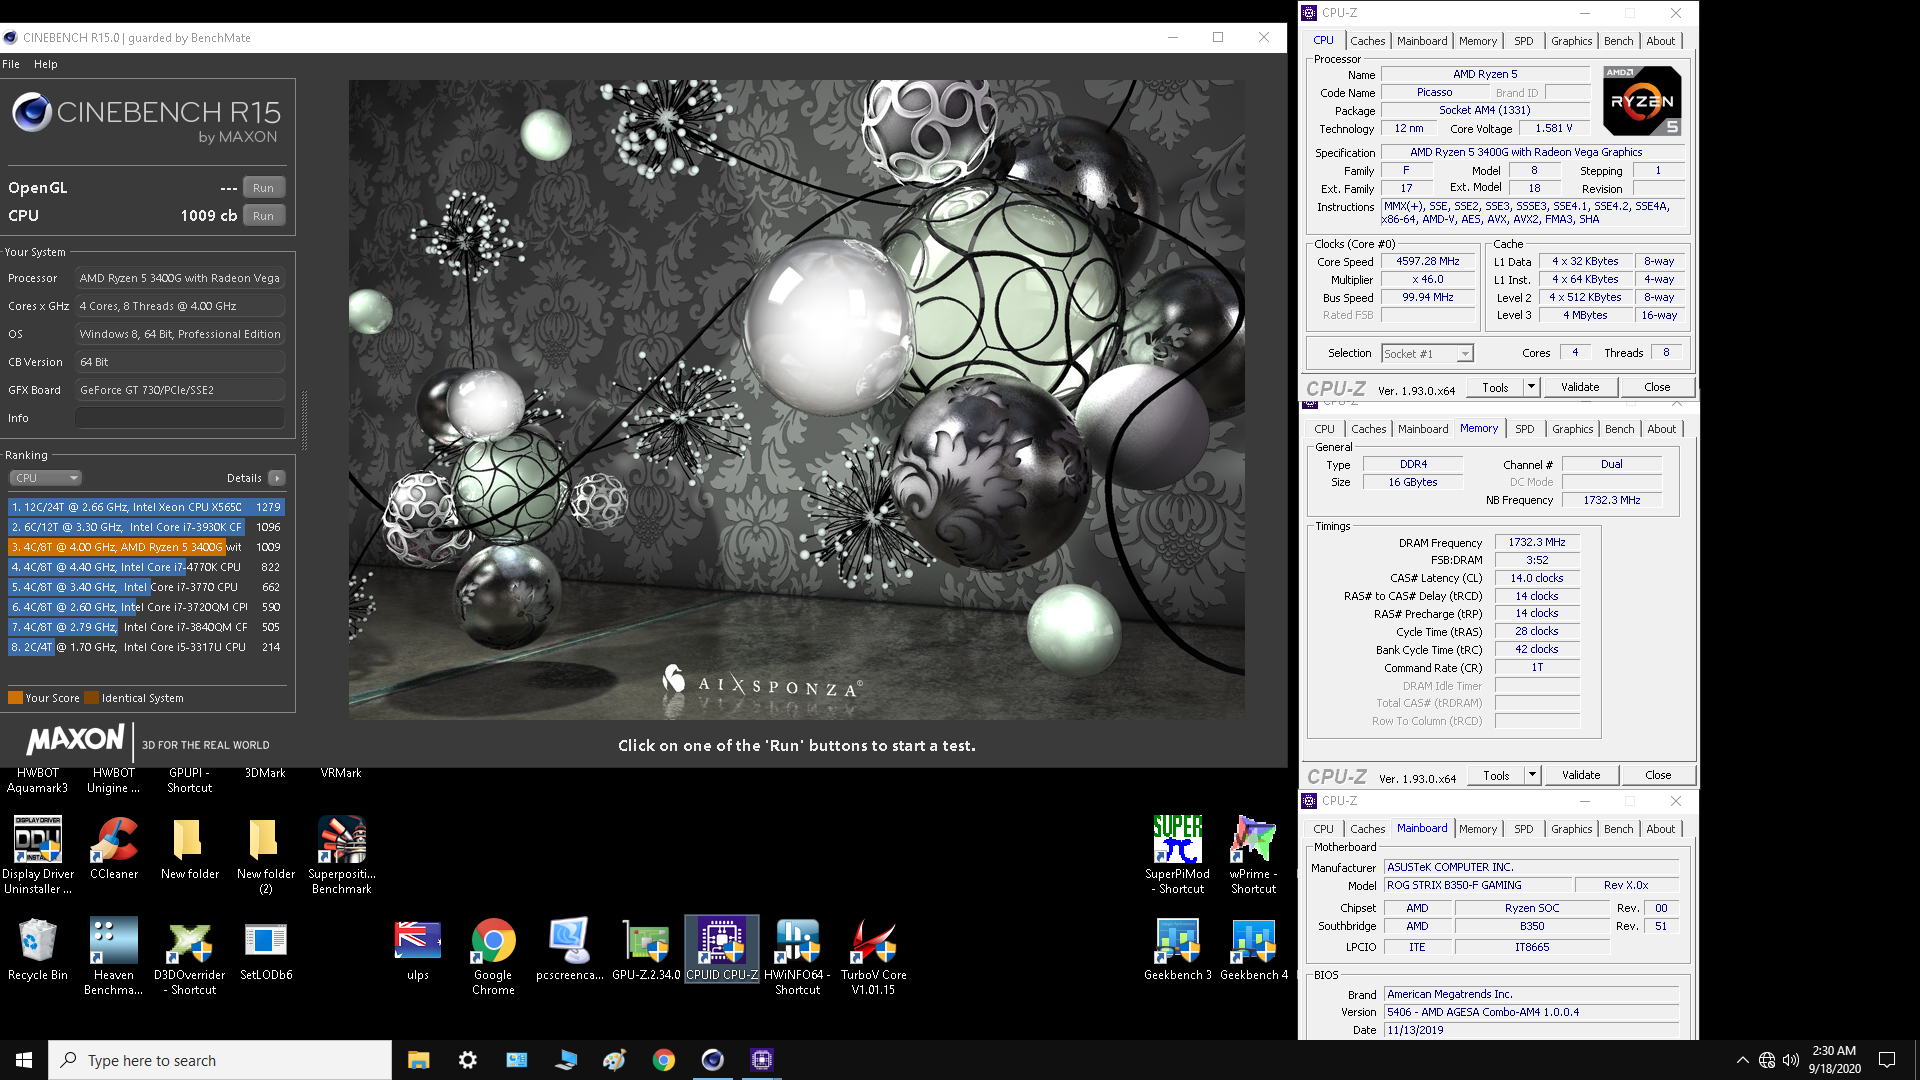Open About tab in Memory CPU-Z window
The height and width of the screenshot is (1080, 1920).
click(x=1661, y=429)
